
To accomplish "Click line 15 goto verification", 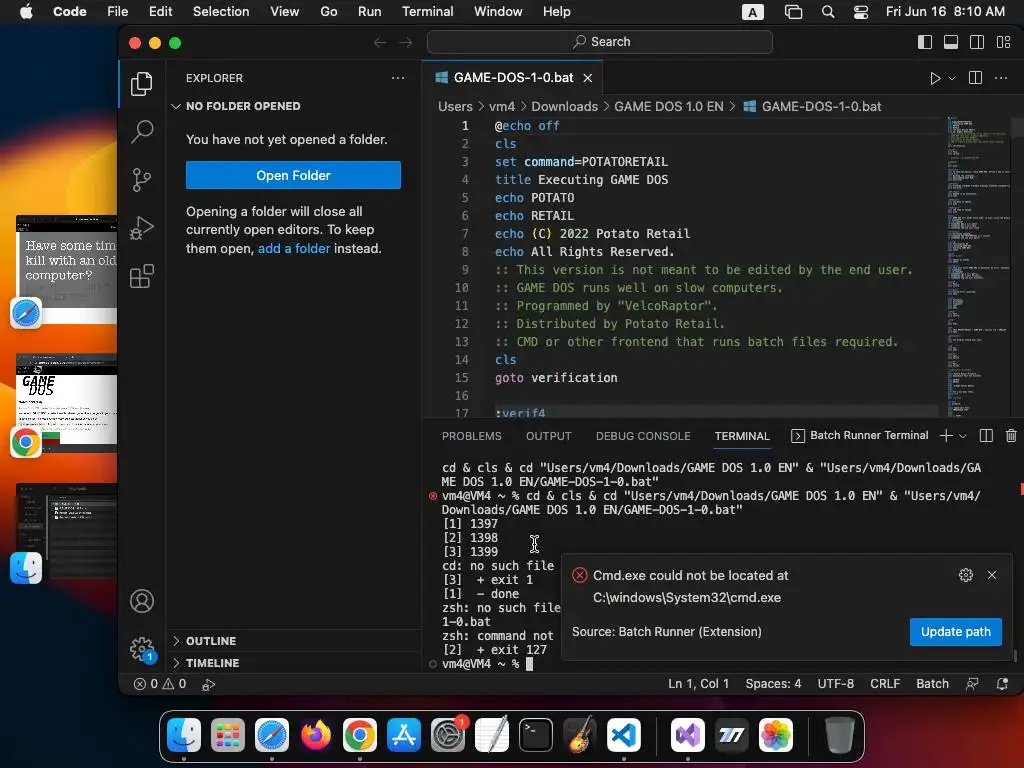I will [x=556, y=377].
